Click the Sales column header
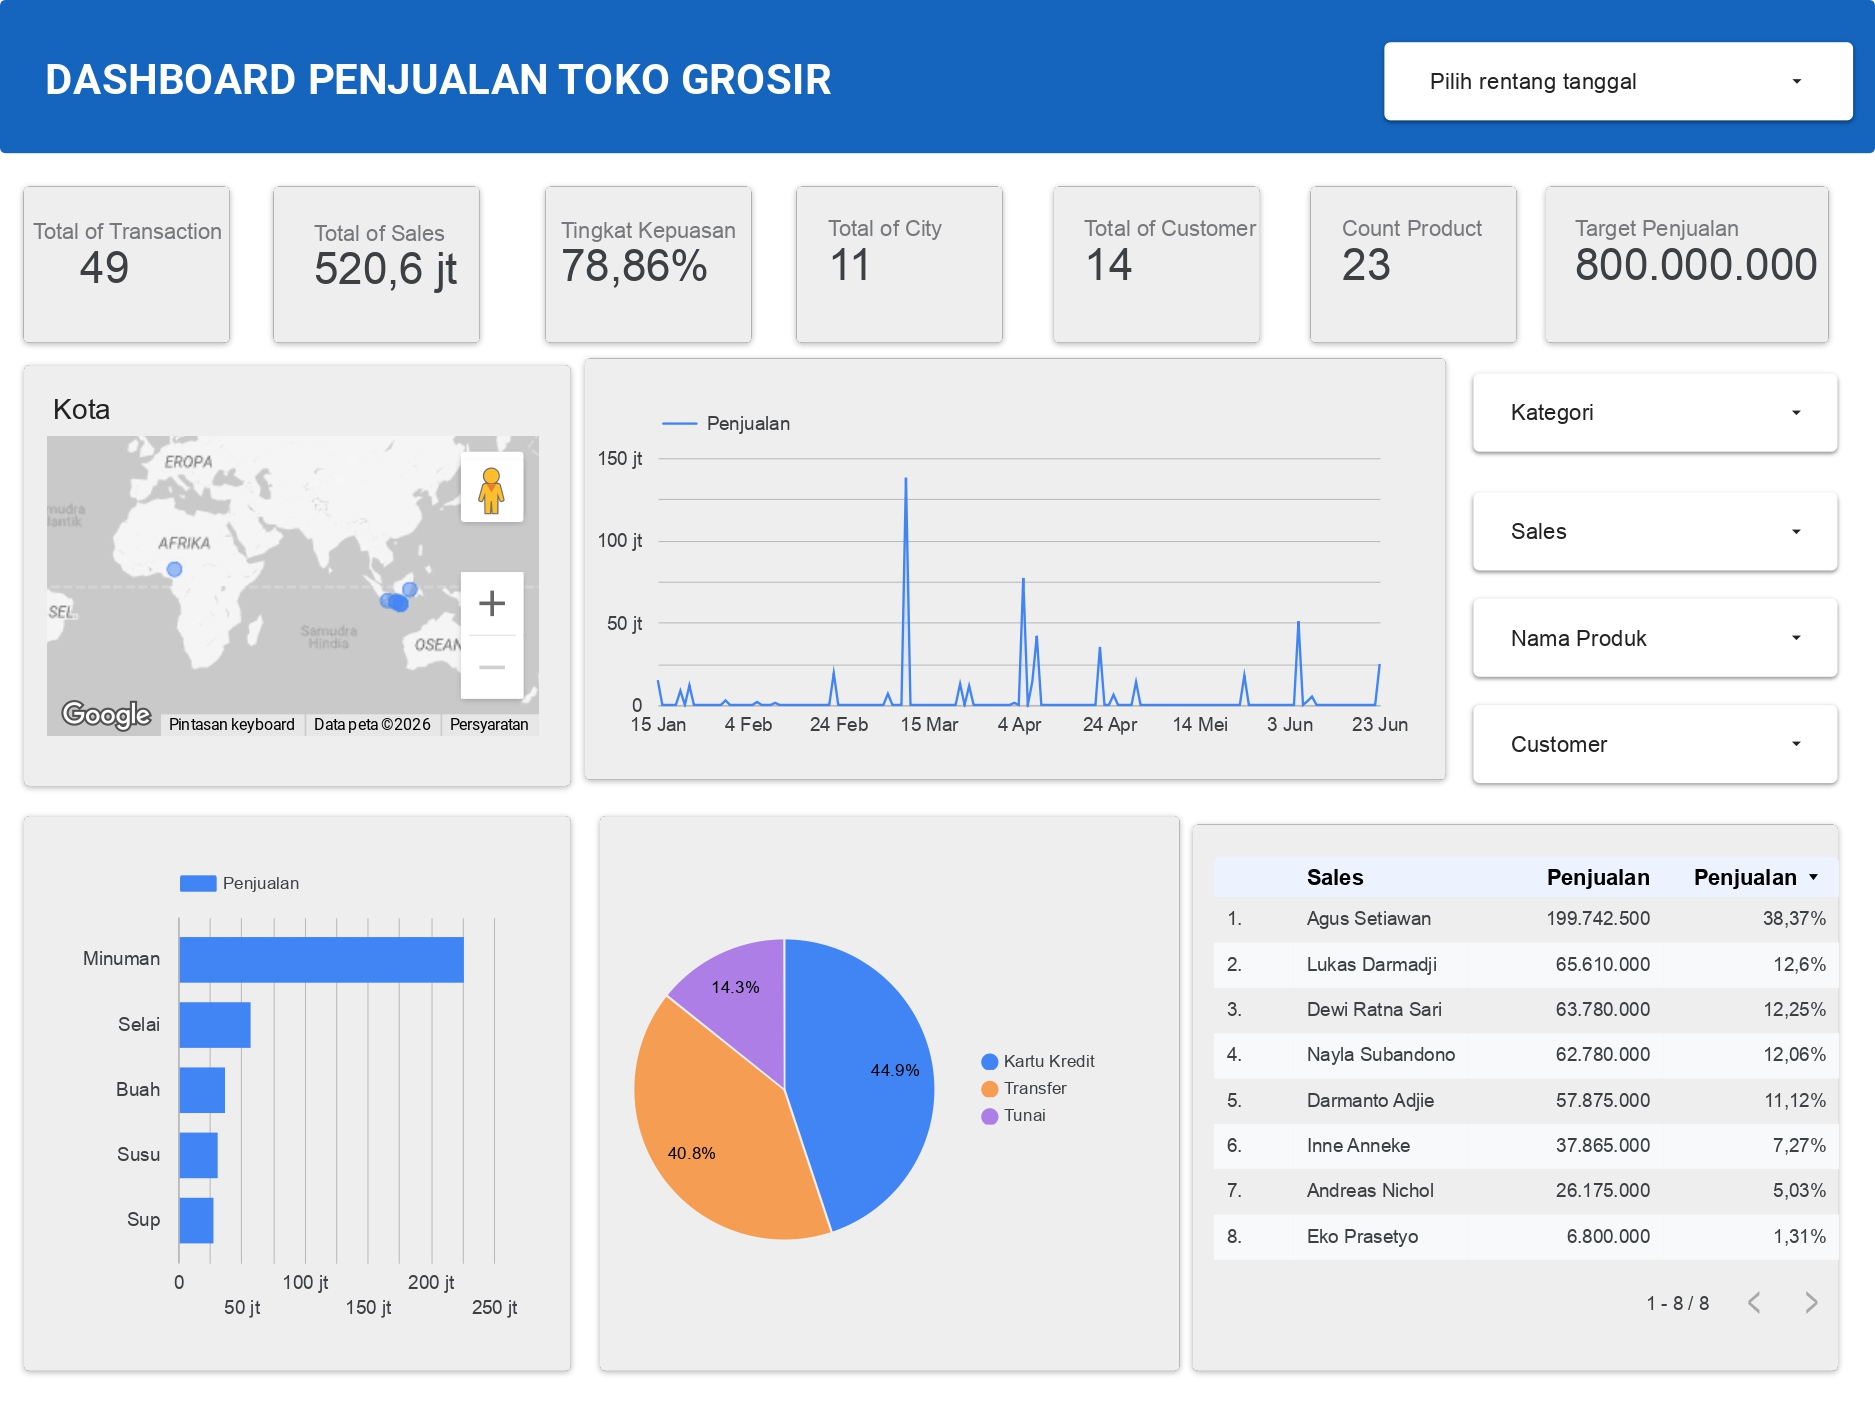 (x=1334, y=877)
